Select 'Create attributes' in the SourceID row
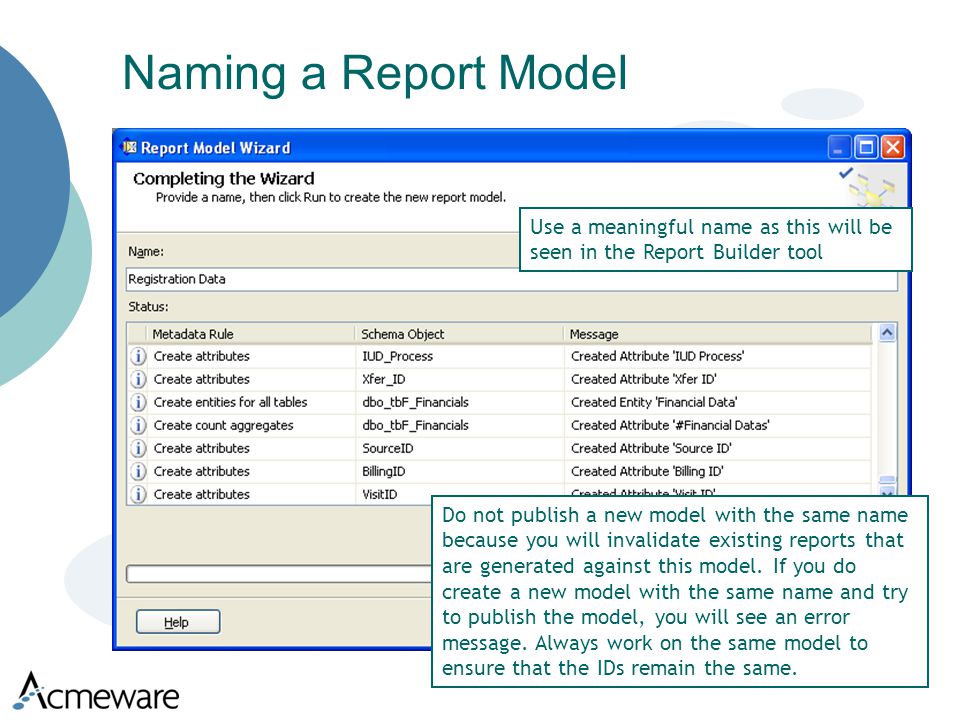 (201, 449)
